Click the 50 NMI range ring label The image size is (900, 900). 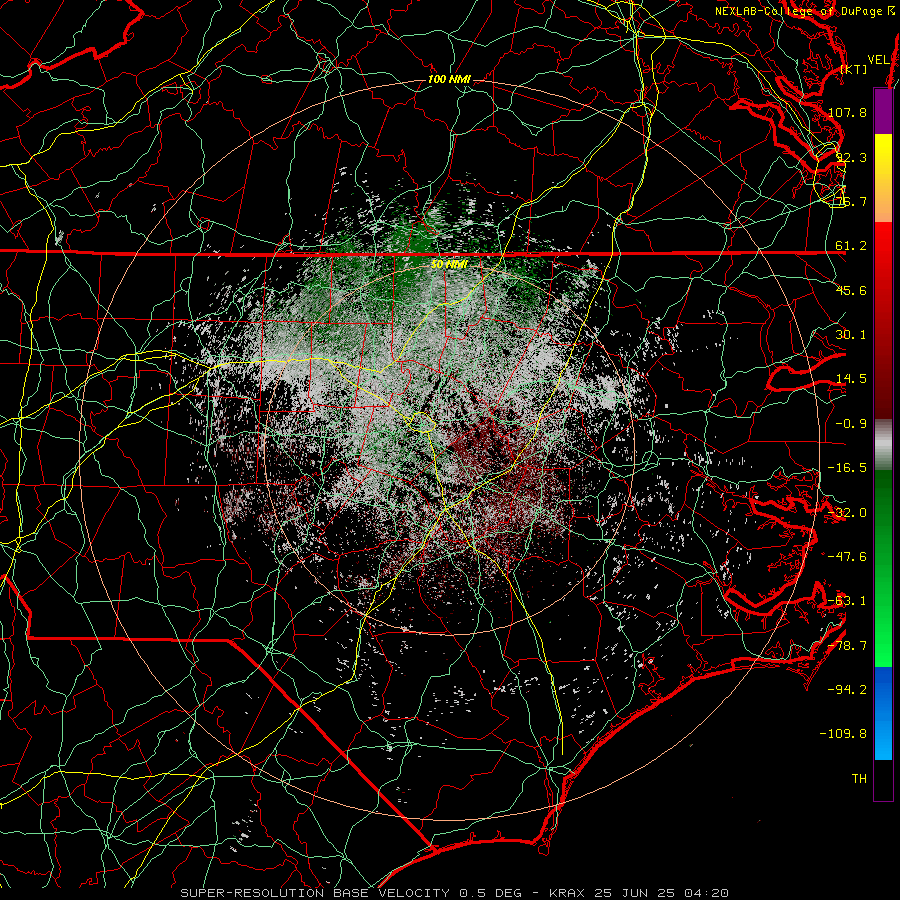[449, 264]
